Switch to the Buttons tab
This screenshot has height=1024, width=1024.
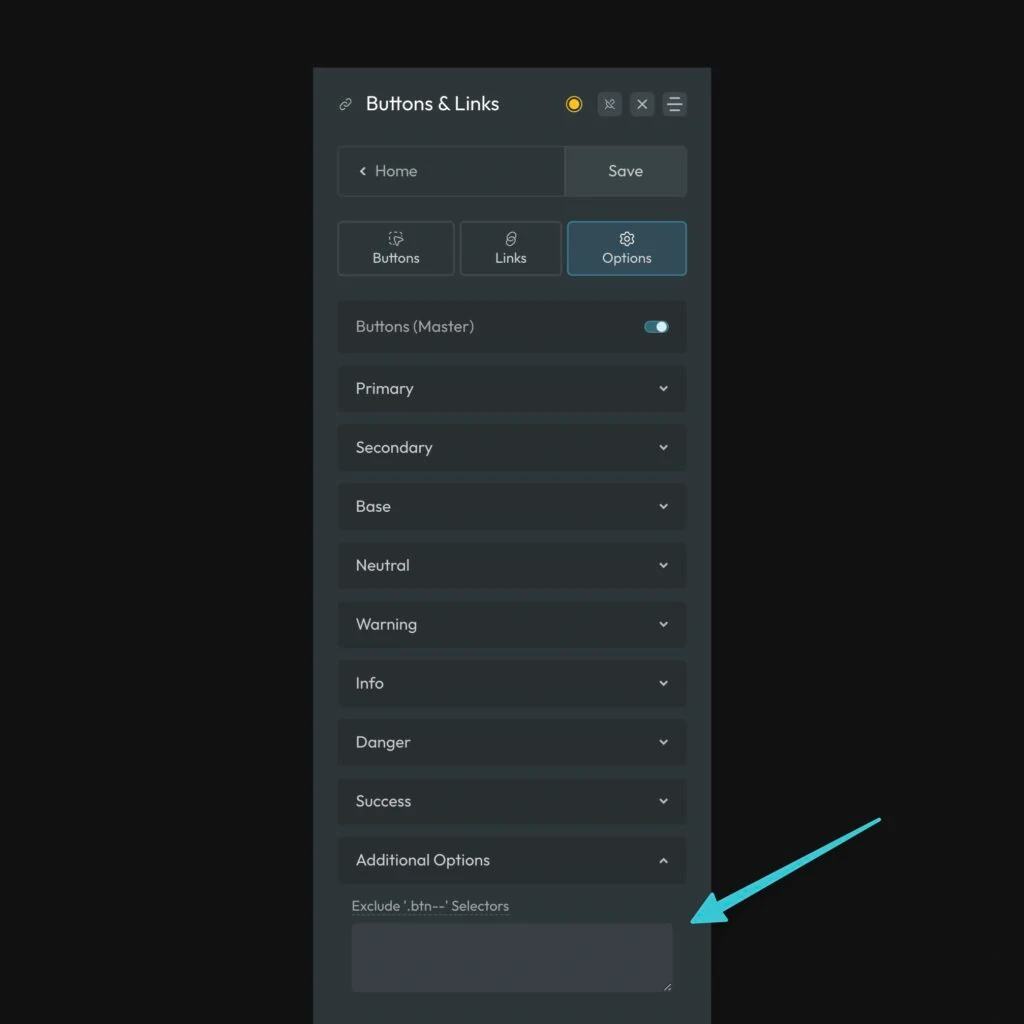(396, 248)
